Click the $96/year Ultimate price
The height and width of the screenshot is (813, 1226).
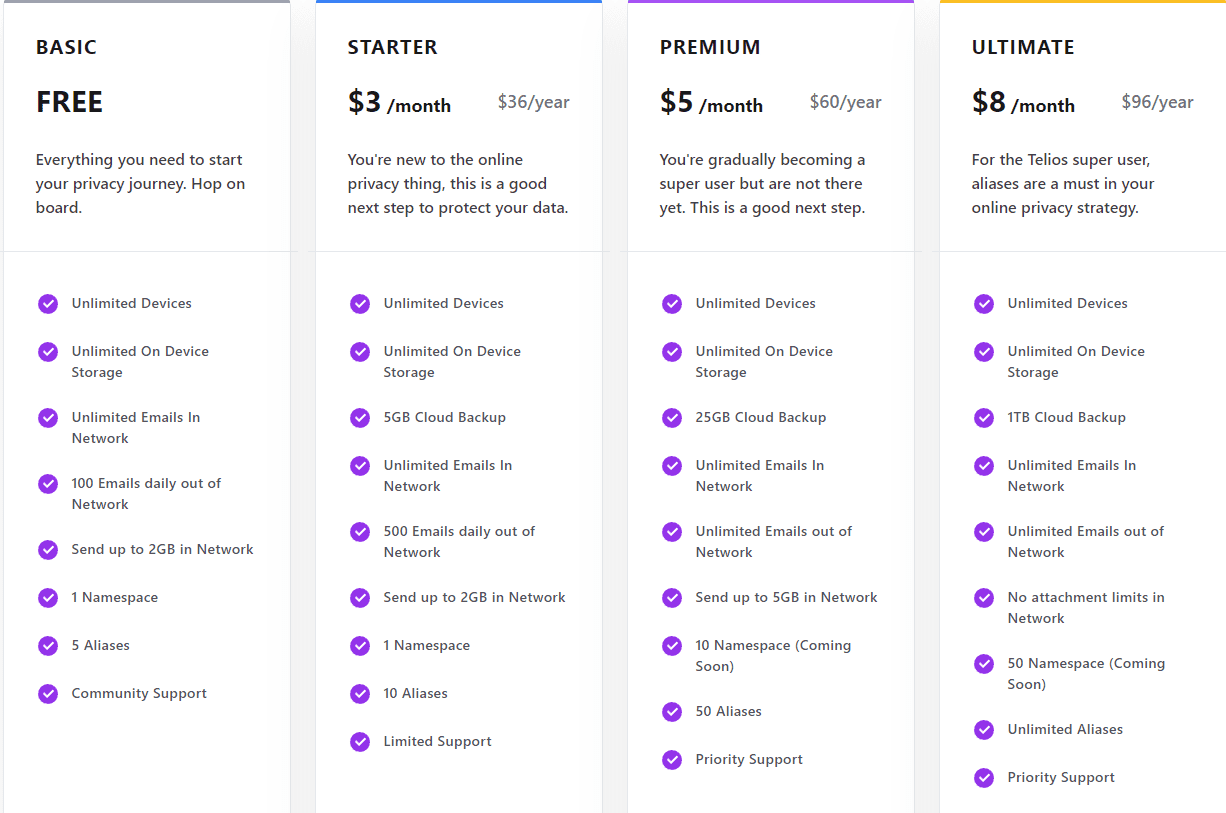coord(1158,102)
